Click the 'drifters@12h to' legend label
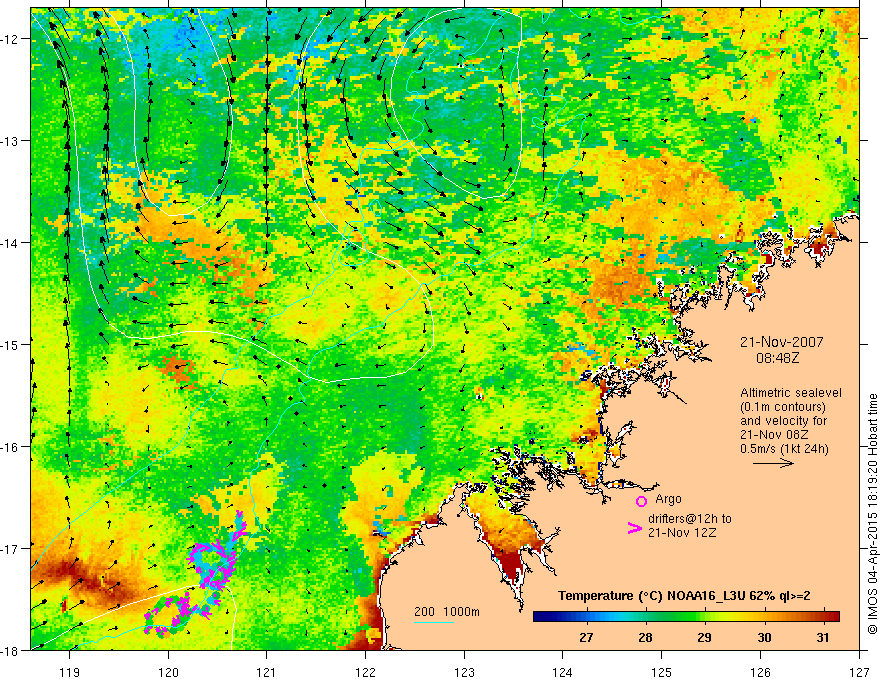 tap(690, 518)
